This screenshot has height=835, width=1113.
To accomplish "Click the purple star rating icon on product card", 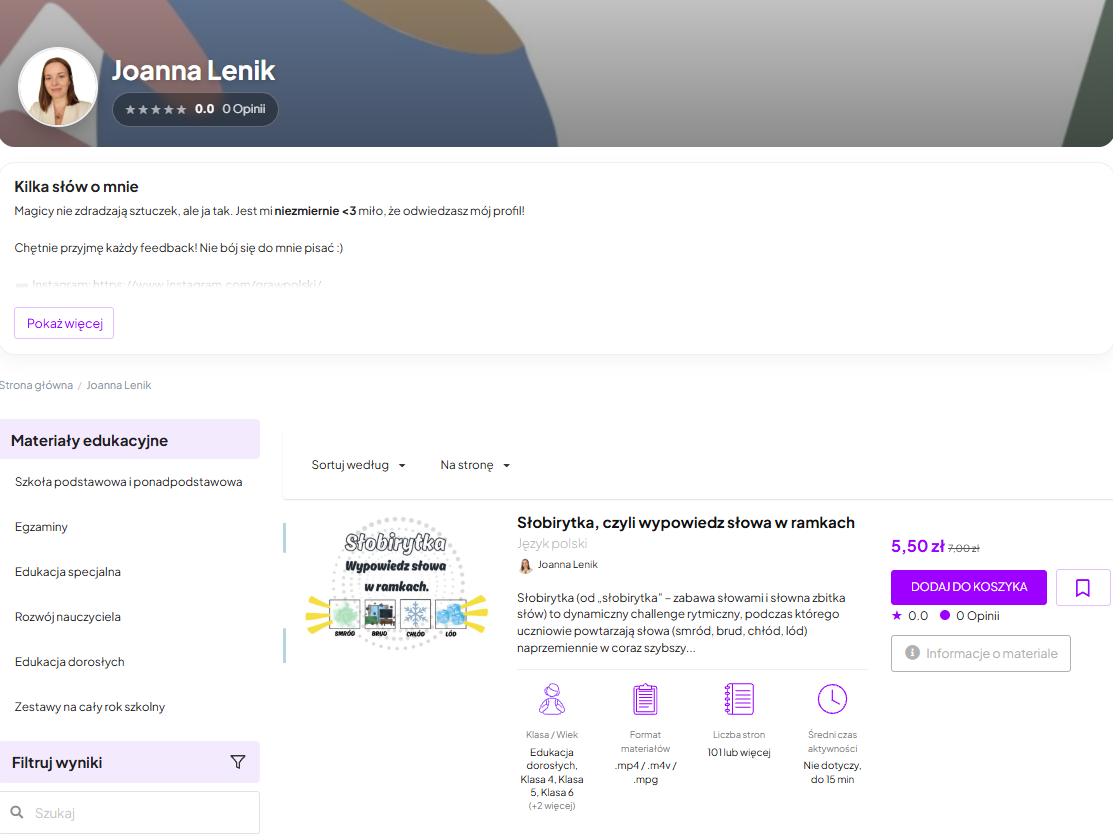I will (x=897, y=616).
